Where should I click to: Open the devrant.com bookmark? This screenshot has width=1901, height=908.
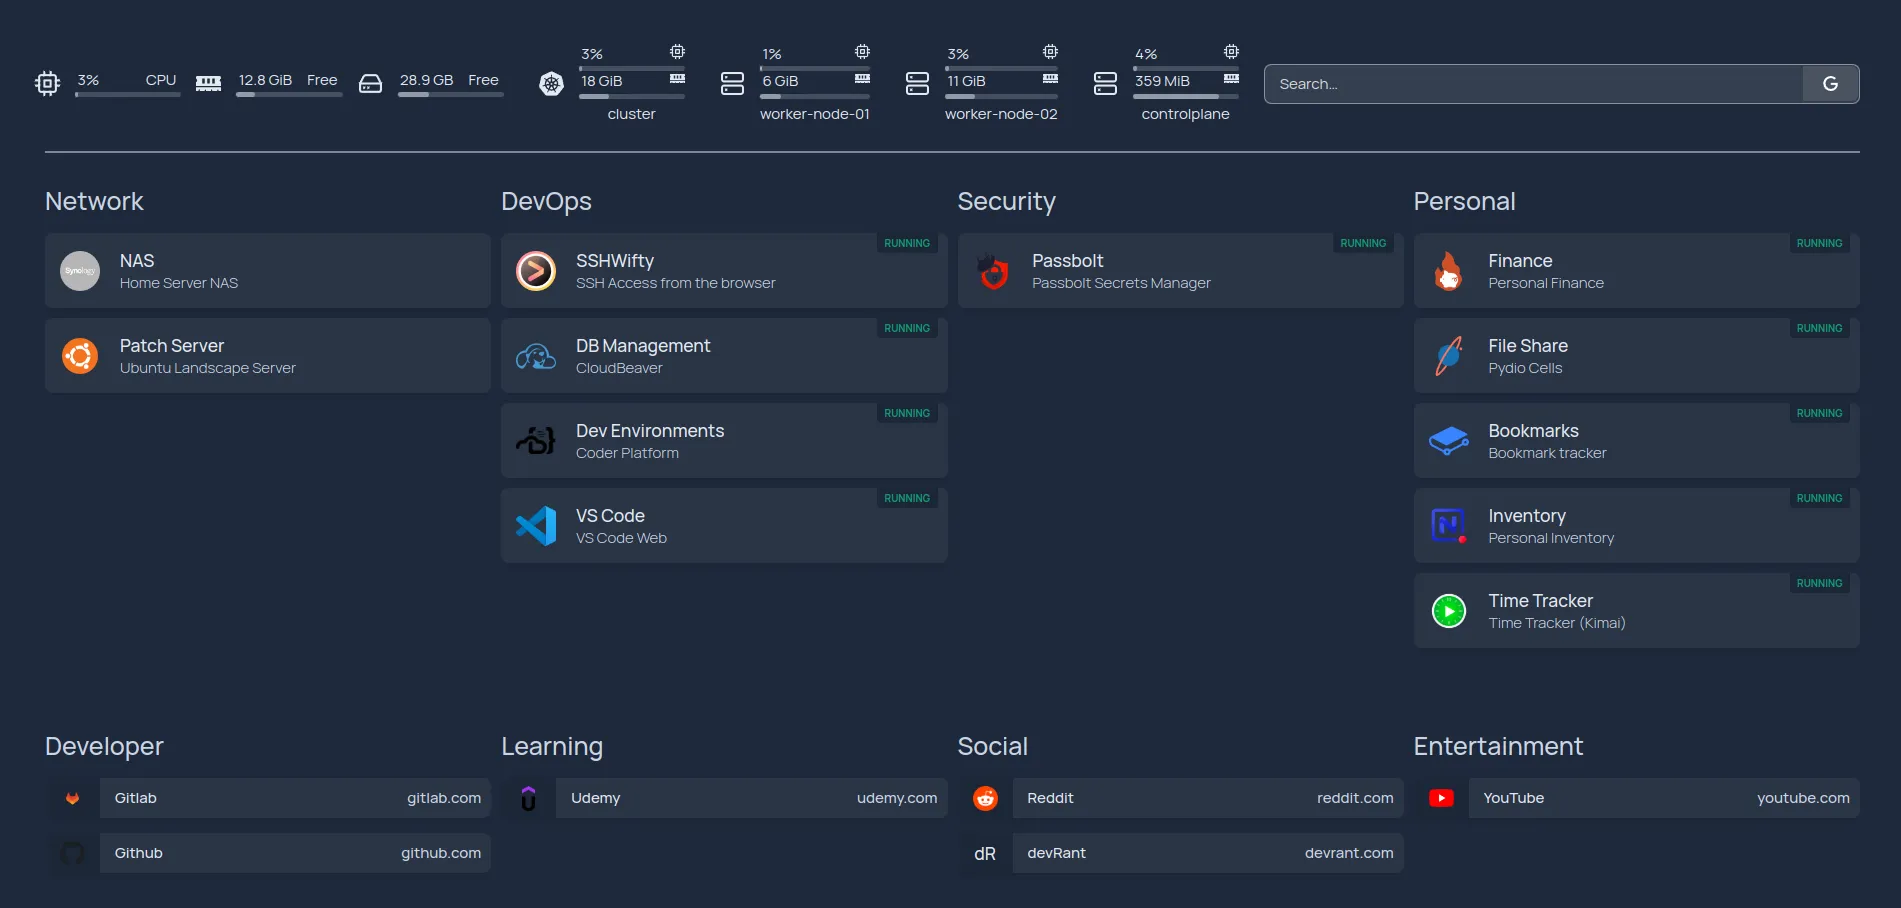[1207, 853]
